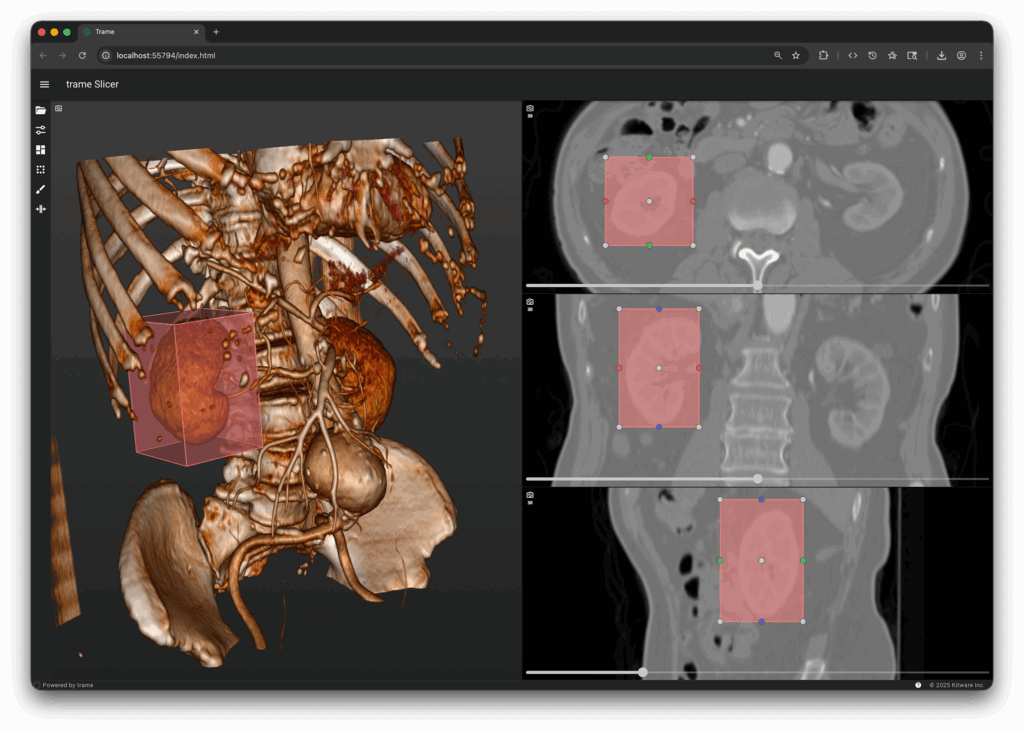Select the dotted grid markups tool
1024x731 pixels.
41,169
